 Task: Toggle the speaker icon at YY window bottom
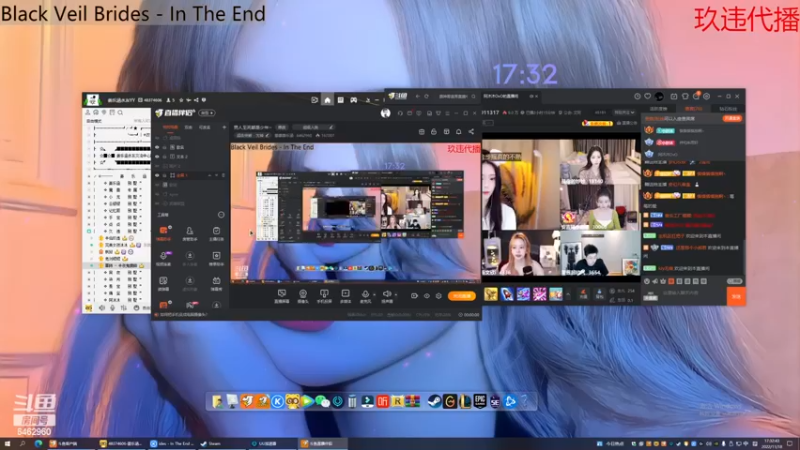click(101, 308)
